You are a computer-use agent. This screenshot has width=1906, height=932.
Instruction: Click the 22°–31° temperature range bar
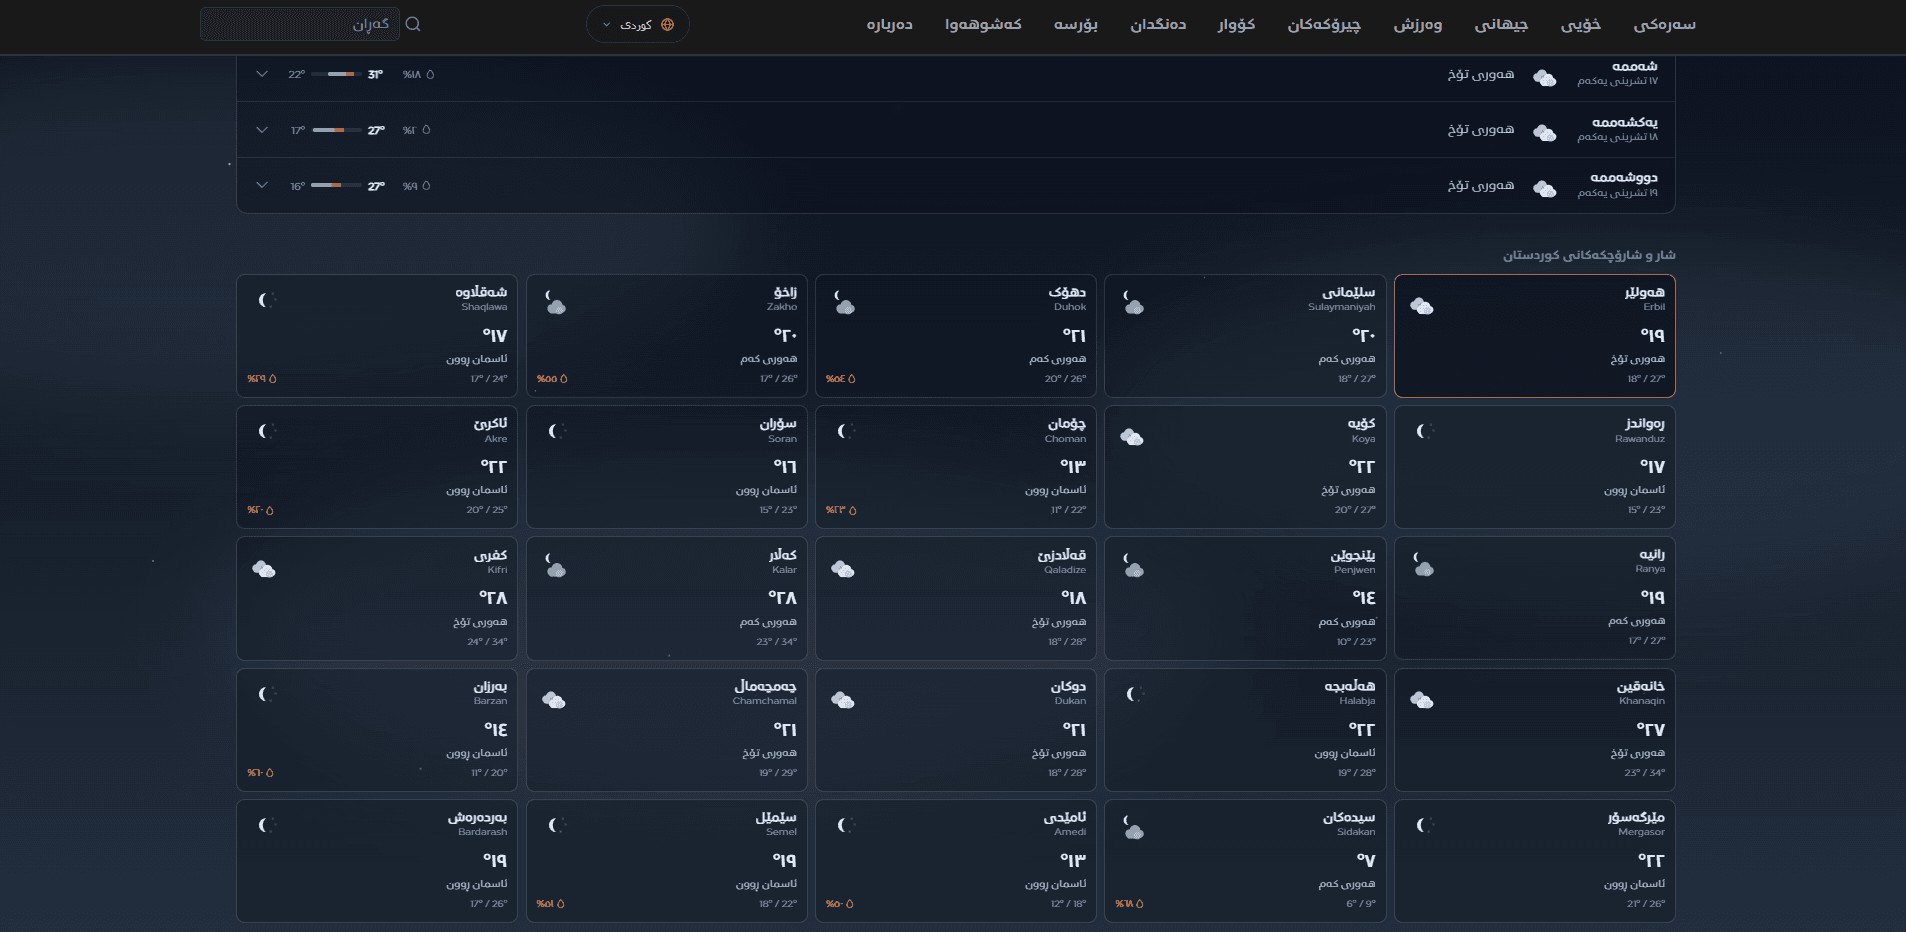pos(336,74)
